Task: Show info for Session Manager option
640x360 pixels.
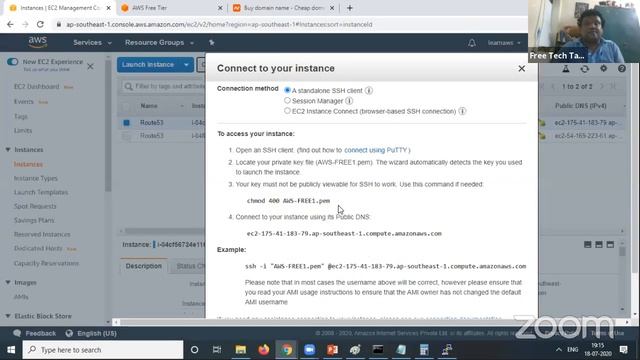Action: tap(349, 101)
